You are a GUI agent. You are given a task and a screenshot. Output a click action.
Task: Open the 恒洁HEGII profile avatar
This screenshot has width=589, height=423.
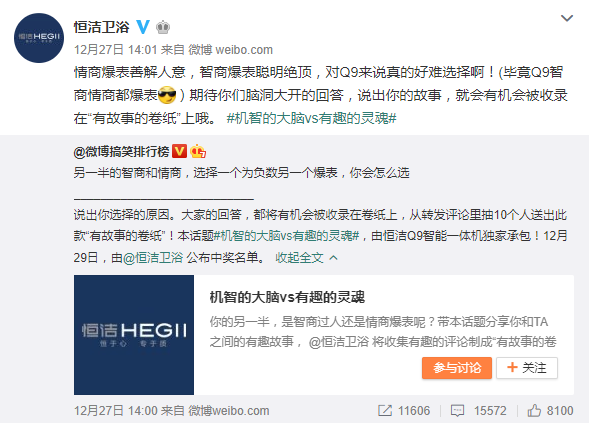39,38
